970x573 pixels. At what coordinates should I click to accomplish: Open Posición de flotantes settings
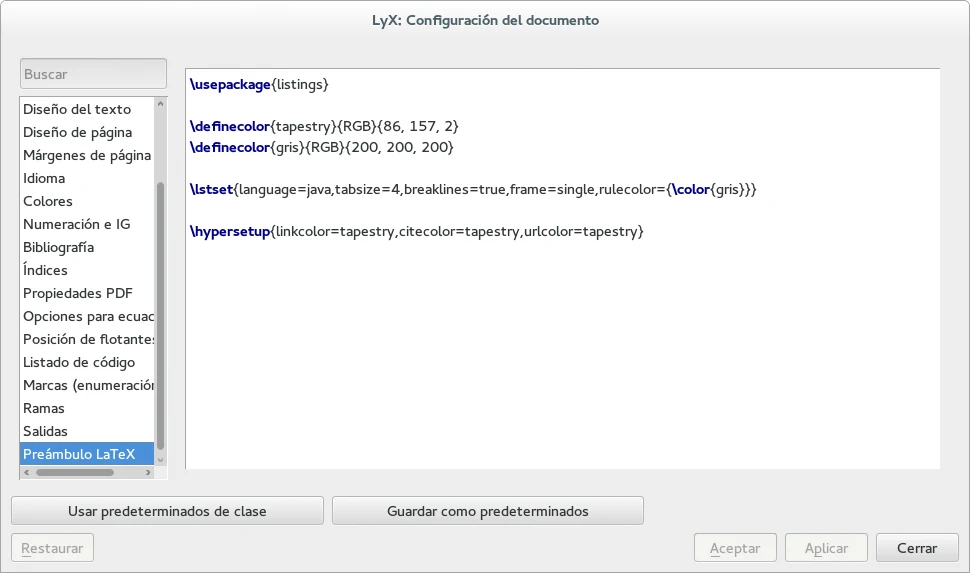click(x=88, y=339)
